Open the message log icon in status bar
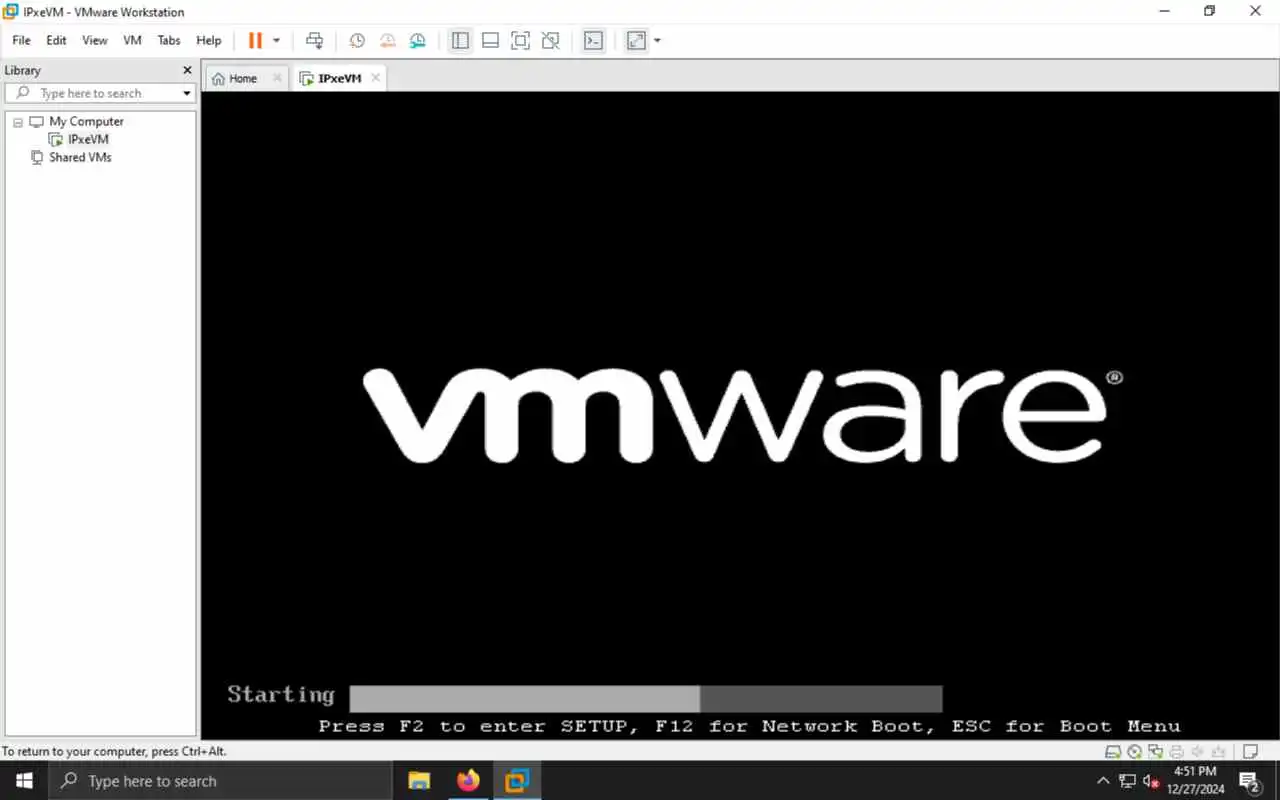 pos(1249,751)
